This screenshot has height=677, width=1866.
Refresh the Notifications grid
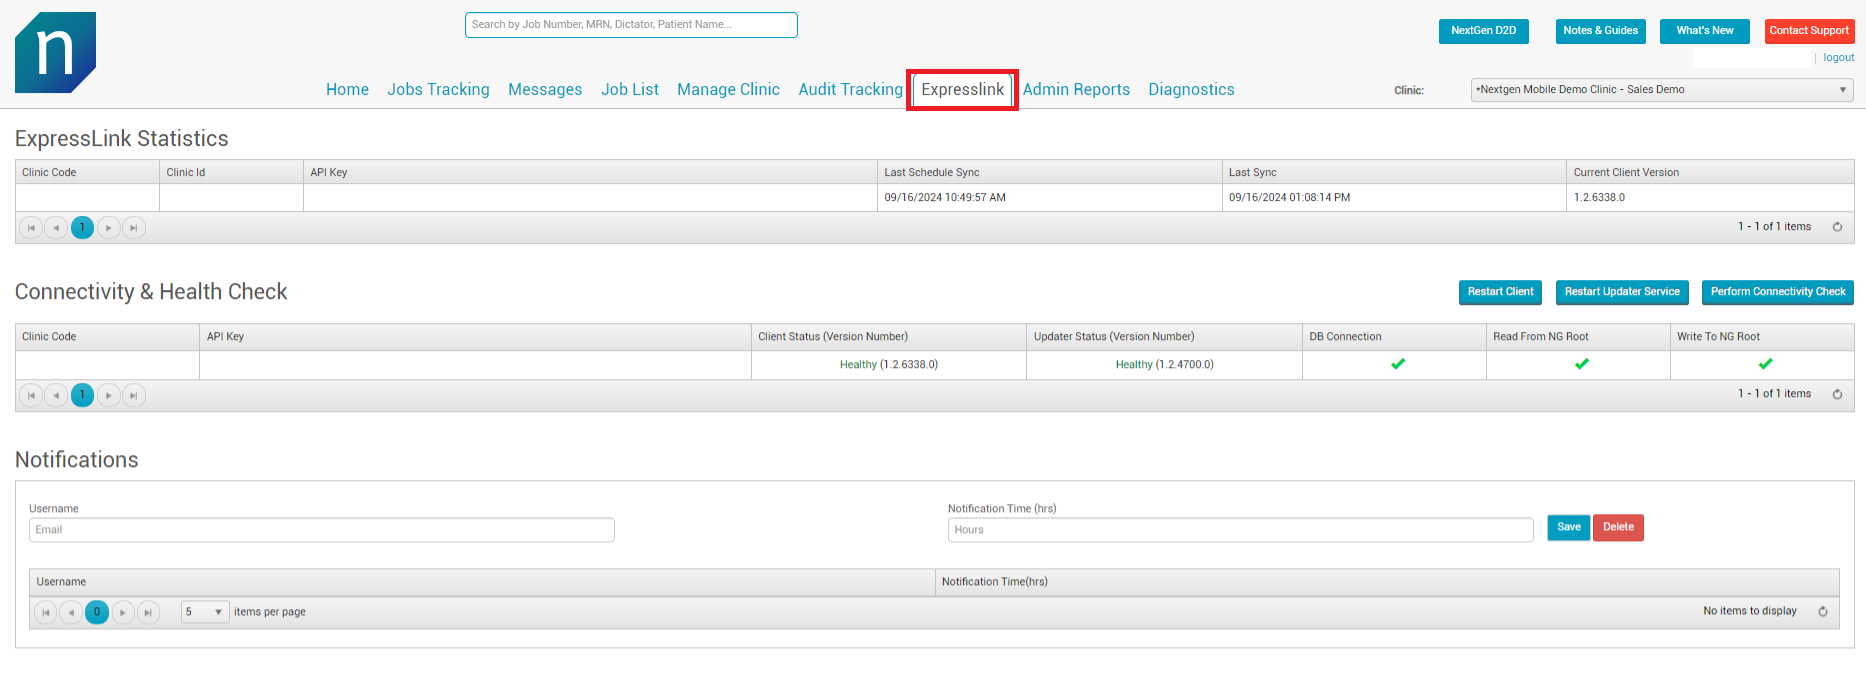click(1823, 611)
